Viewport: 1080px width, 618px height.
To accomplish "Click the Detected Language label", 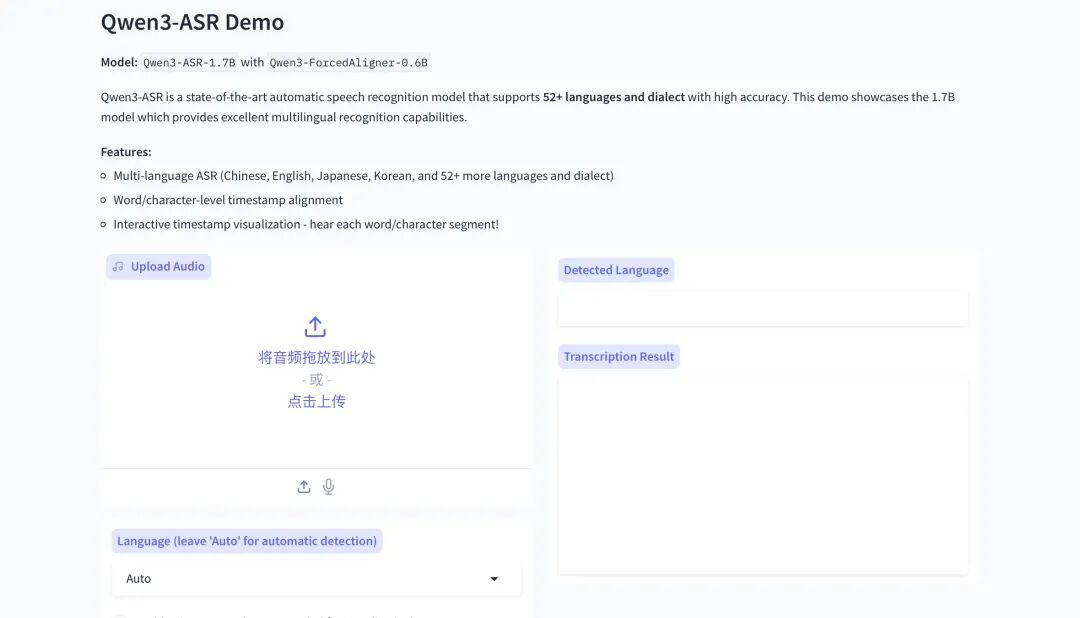I will point(616,270).
